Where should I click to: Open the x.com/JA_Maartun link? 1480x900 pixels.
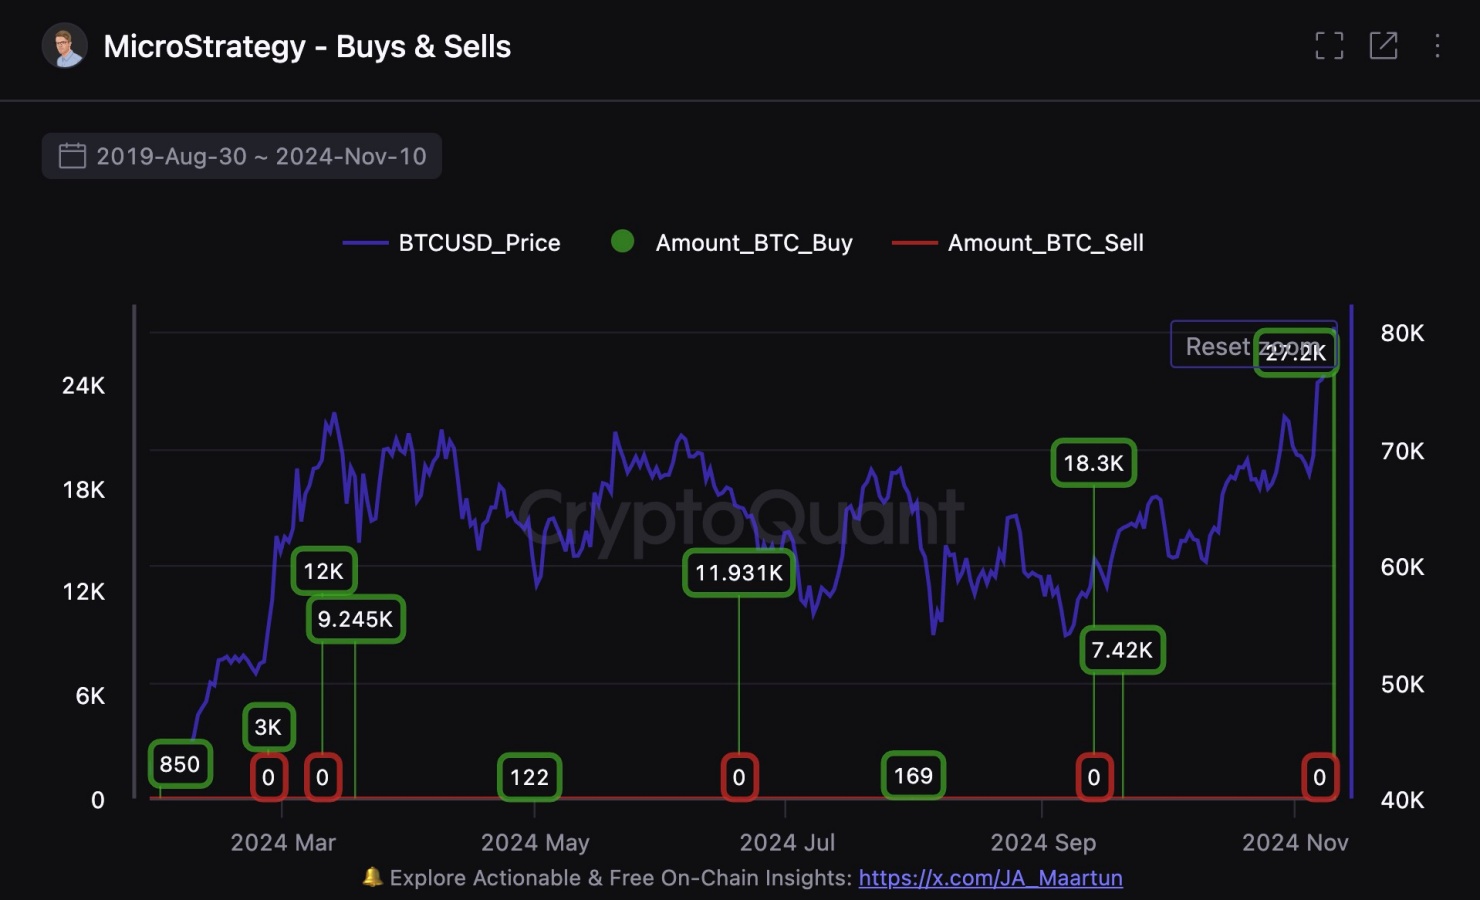point(990,878)
